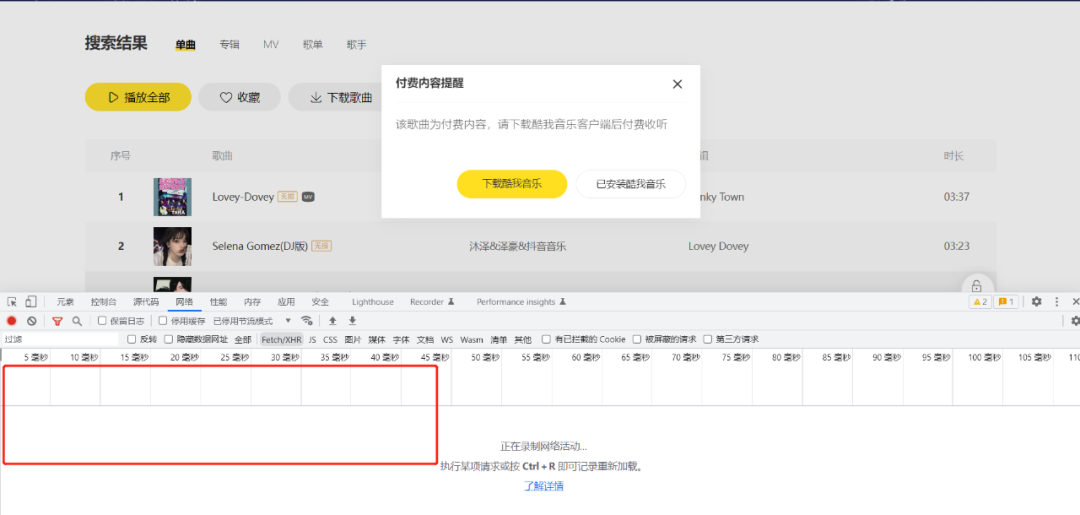1080x515 pixels.
Task: Select the WS request type filter
Action: (x=447, y=339)
